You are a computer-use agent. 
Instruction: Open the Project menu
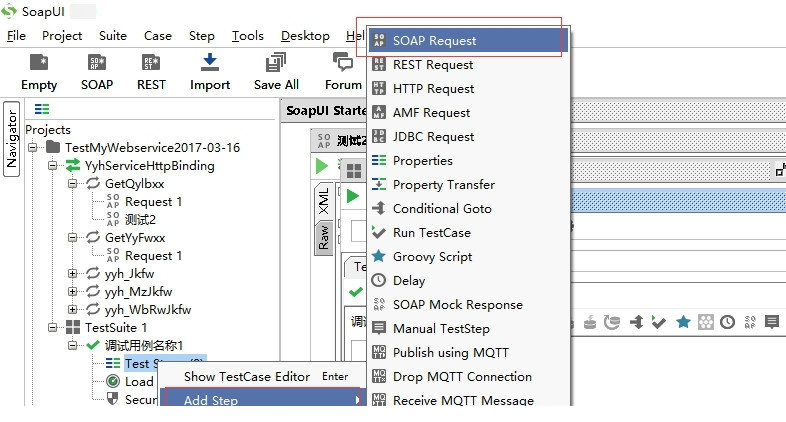pos(62,36)
